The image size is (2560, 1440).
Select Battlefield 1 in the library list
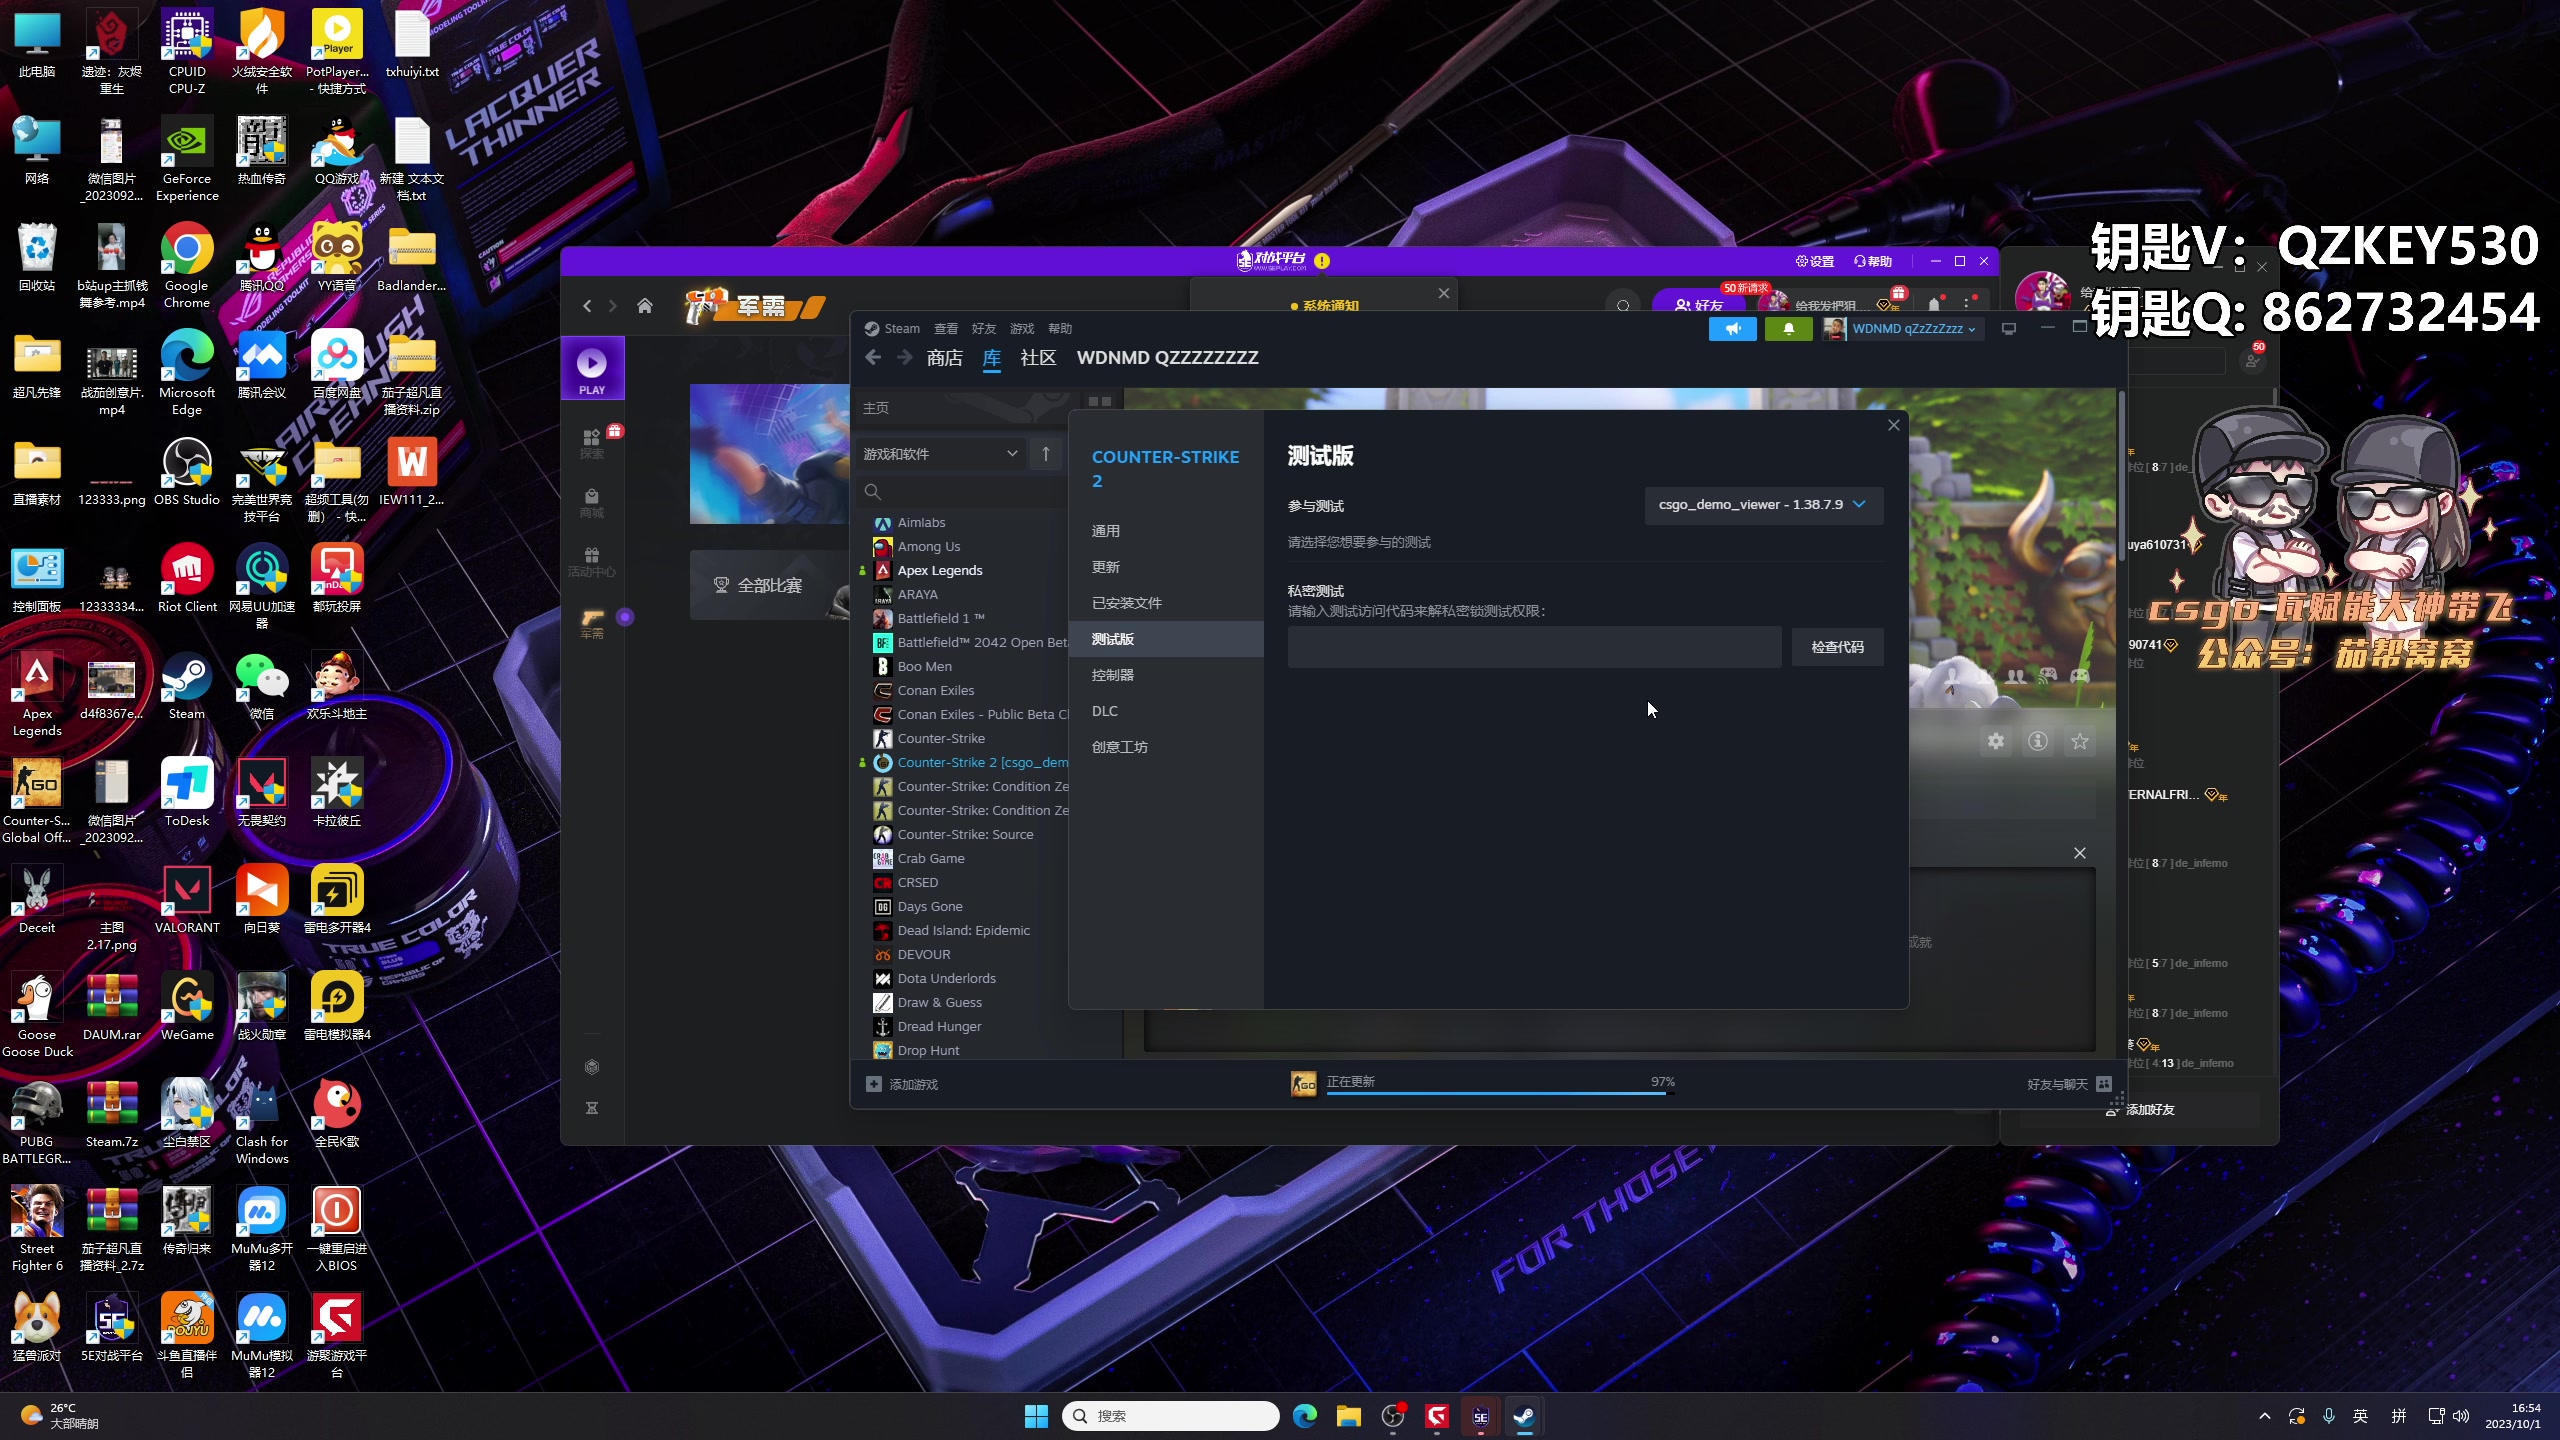coord(940,619)
